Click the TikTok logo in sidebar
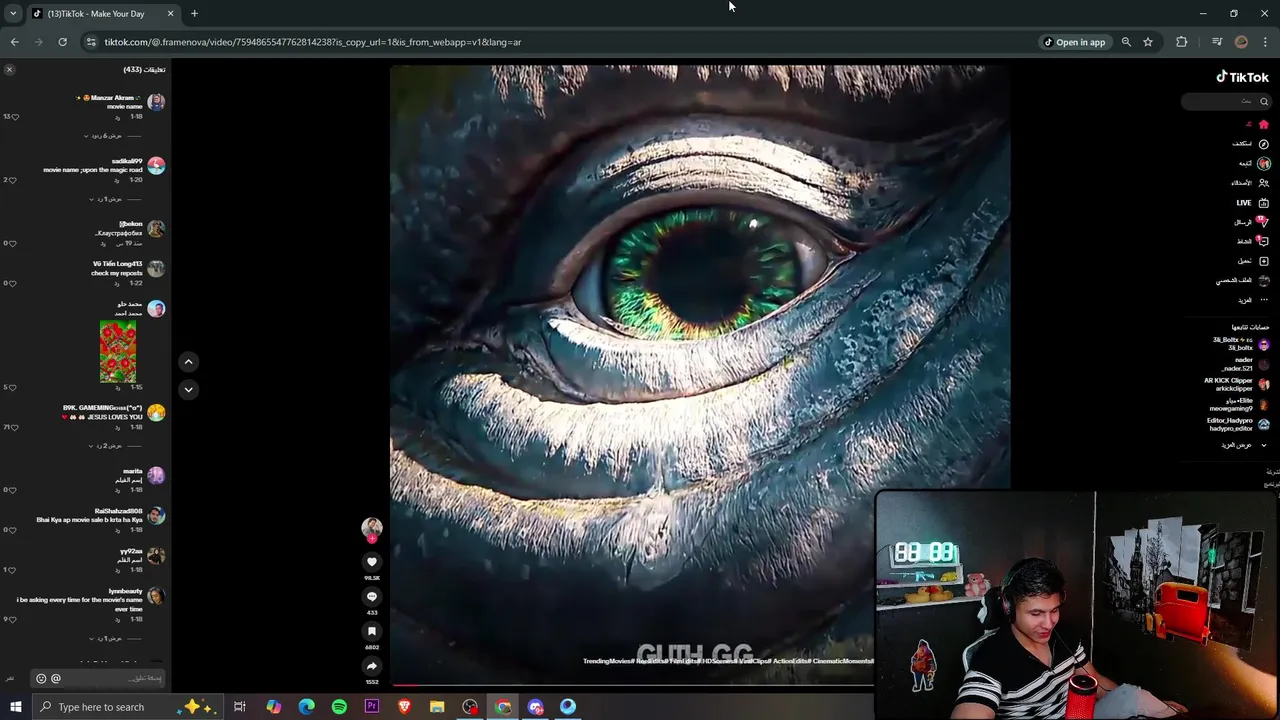The width and height of the screenshot is (1280, 720). point(1242,77)
